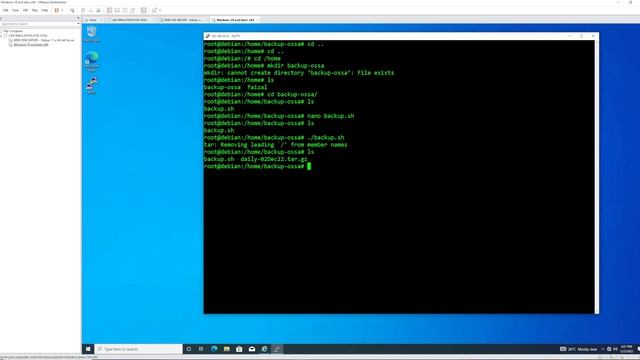The height and width of the screenshot is (360, 640).
Task: Click the Microsoft Edge desktop icon
Action: [x=91, y=61]
